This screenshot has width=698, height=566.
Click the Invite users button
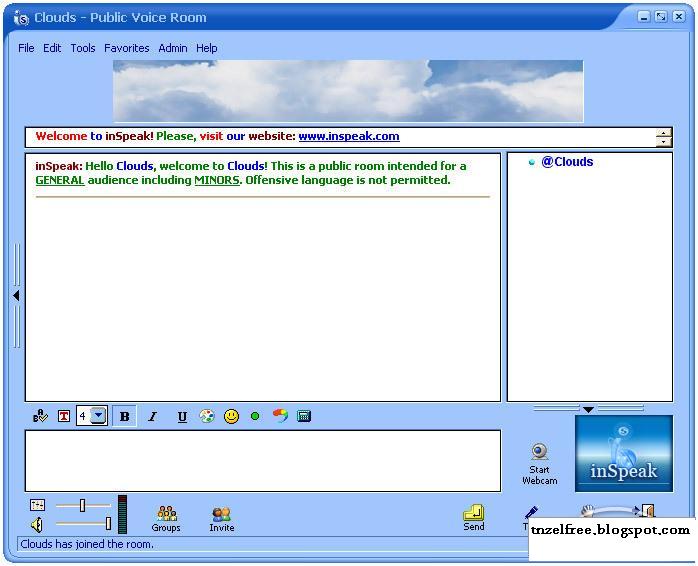222,519
